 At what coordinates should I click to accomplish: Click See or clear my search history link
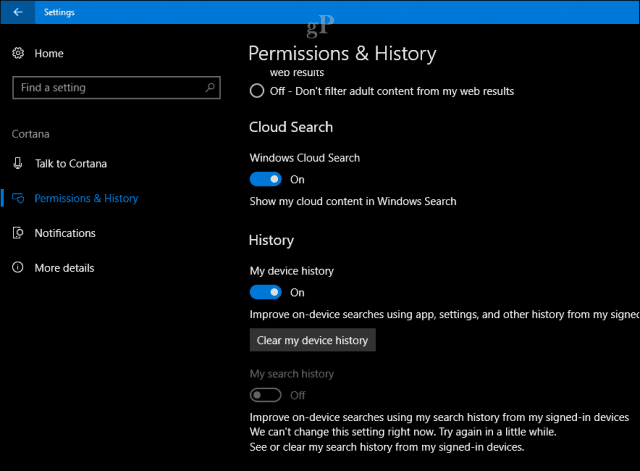pyautogui.click(x=387, y=447)
